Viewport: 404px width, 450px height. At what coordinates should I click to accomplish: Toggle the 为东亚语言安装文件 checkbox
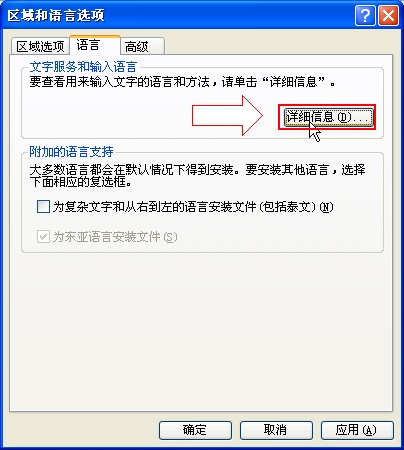coord(43,237)
